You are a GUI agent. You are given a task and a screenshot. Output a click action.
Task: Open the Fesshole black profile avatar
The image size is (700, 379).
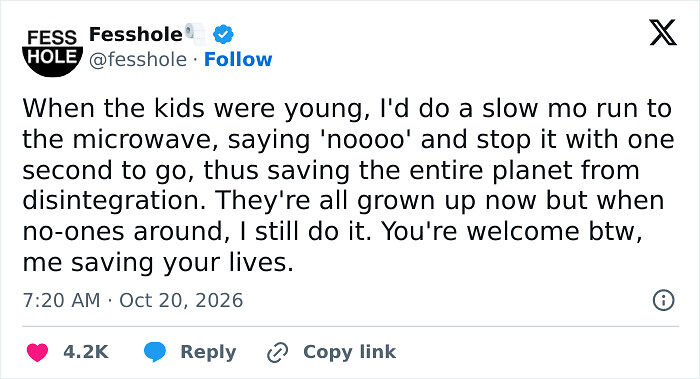coord(52,53)
